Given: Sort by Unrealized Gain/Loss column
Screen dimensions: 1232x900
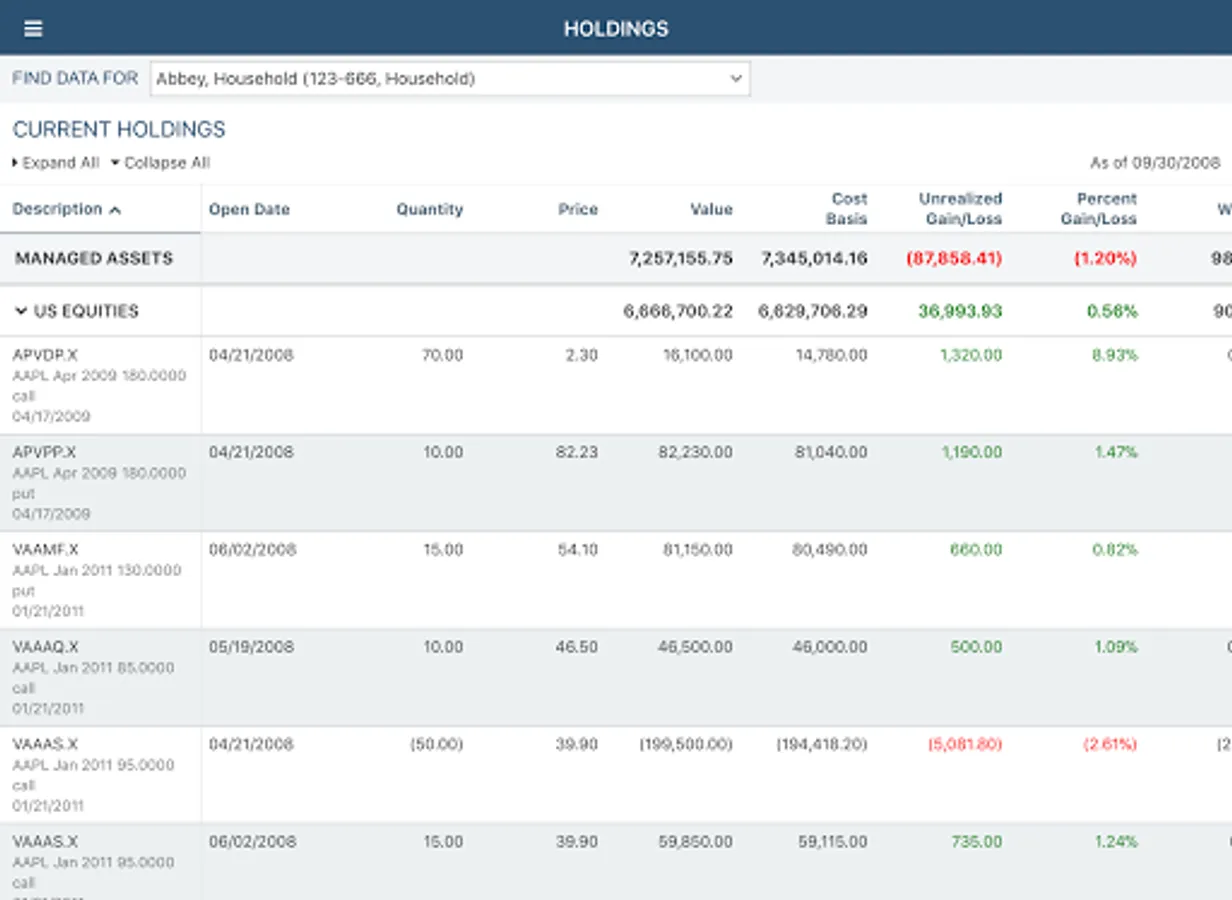Looking at the screenshot, I should (x=960, y=209).
